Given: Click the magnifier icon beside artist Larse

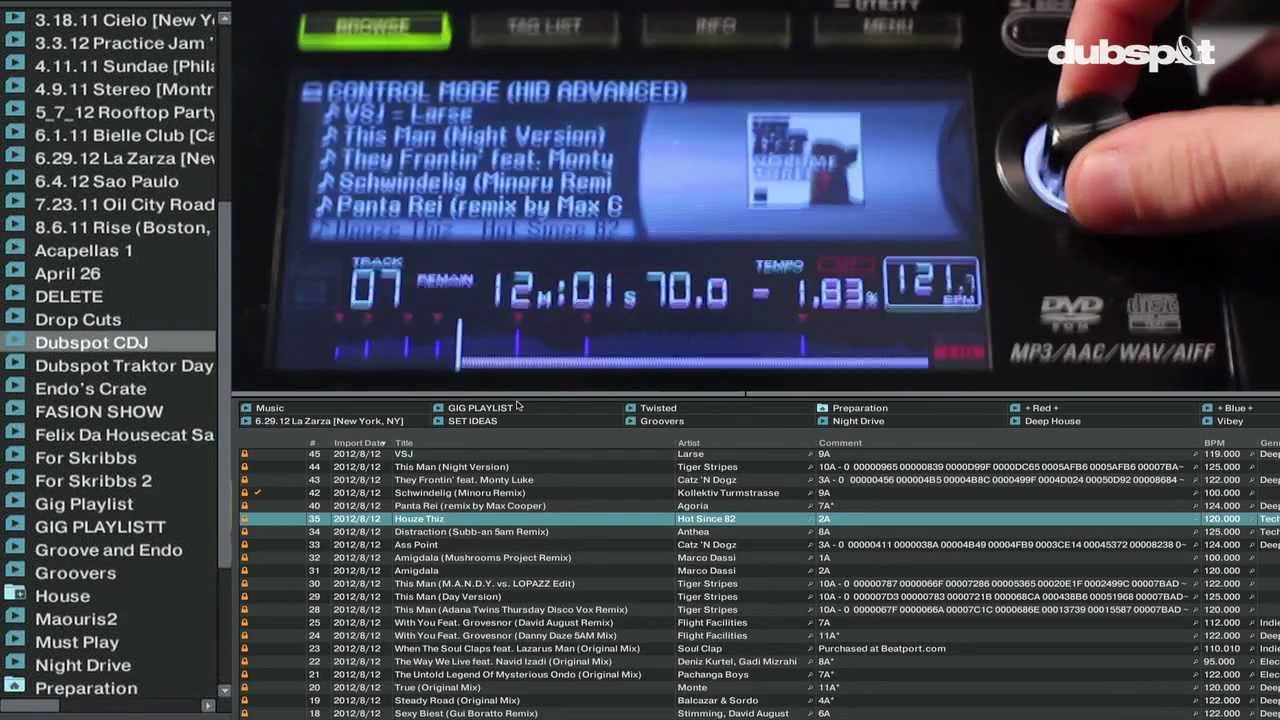Looking at the screenshot, I should [x=811, y=454].
